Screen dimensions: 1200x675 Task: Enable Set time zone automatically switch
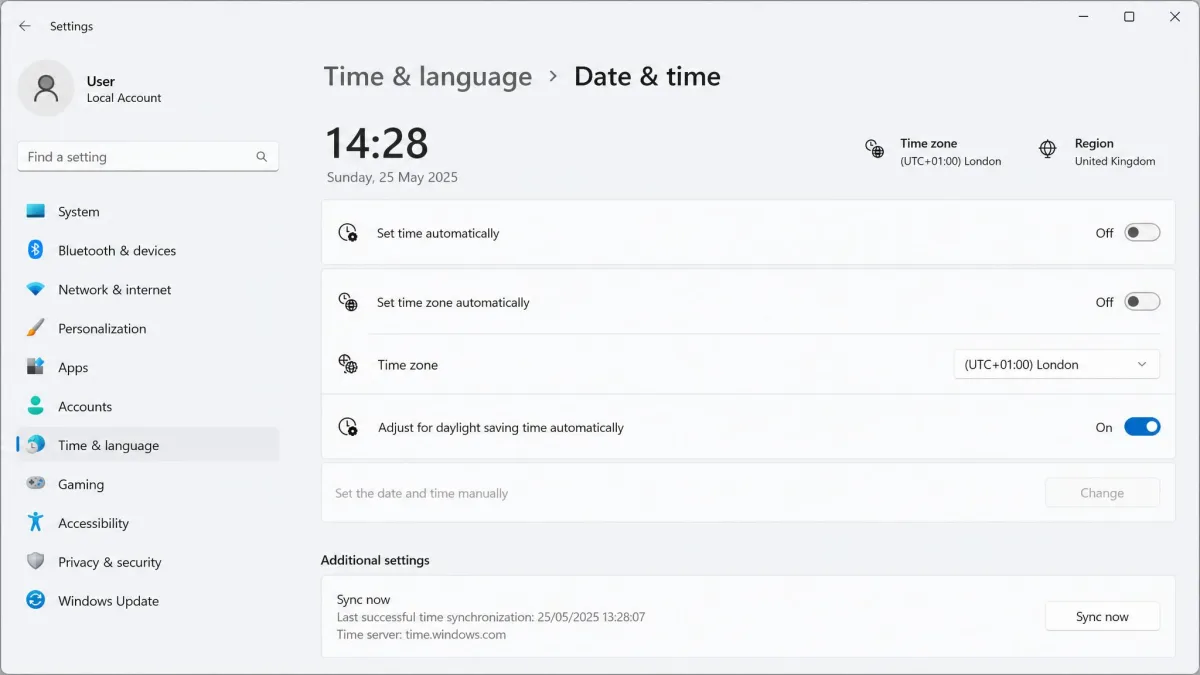1142,302
